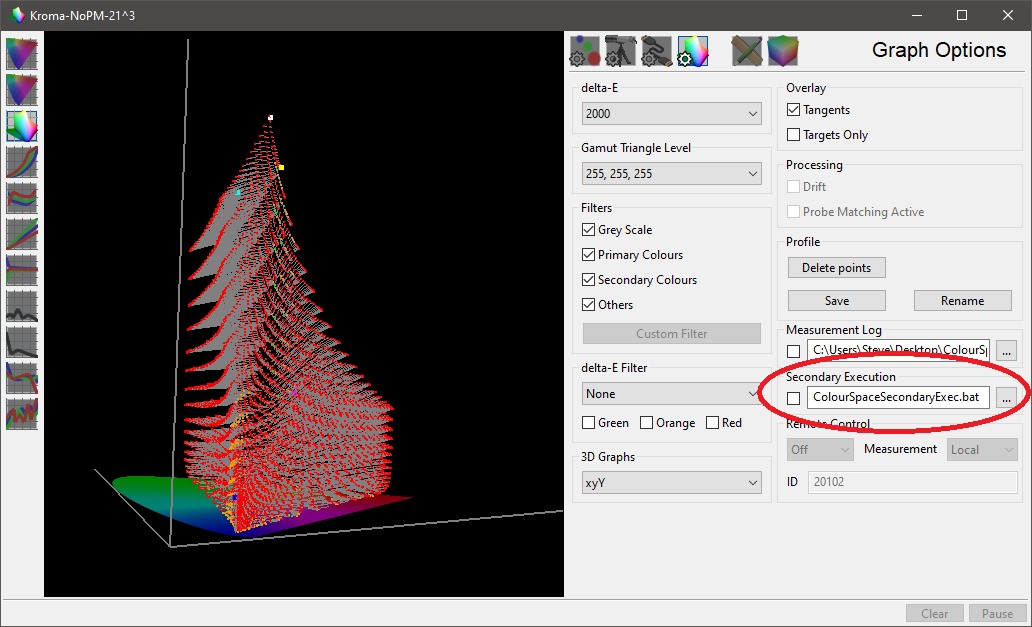The image size is (1032, 627).
Task: Click the RGB circles settings icon
Action: pos(584,50)
